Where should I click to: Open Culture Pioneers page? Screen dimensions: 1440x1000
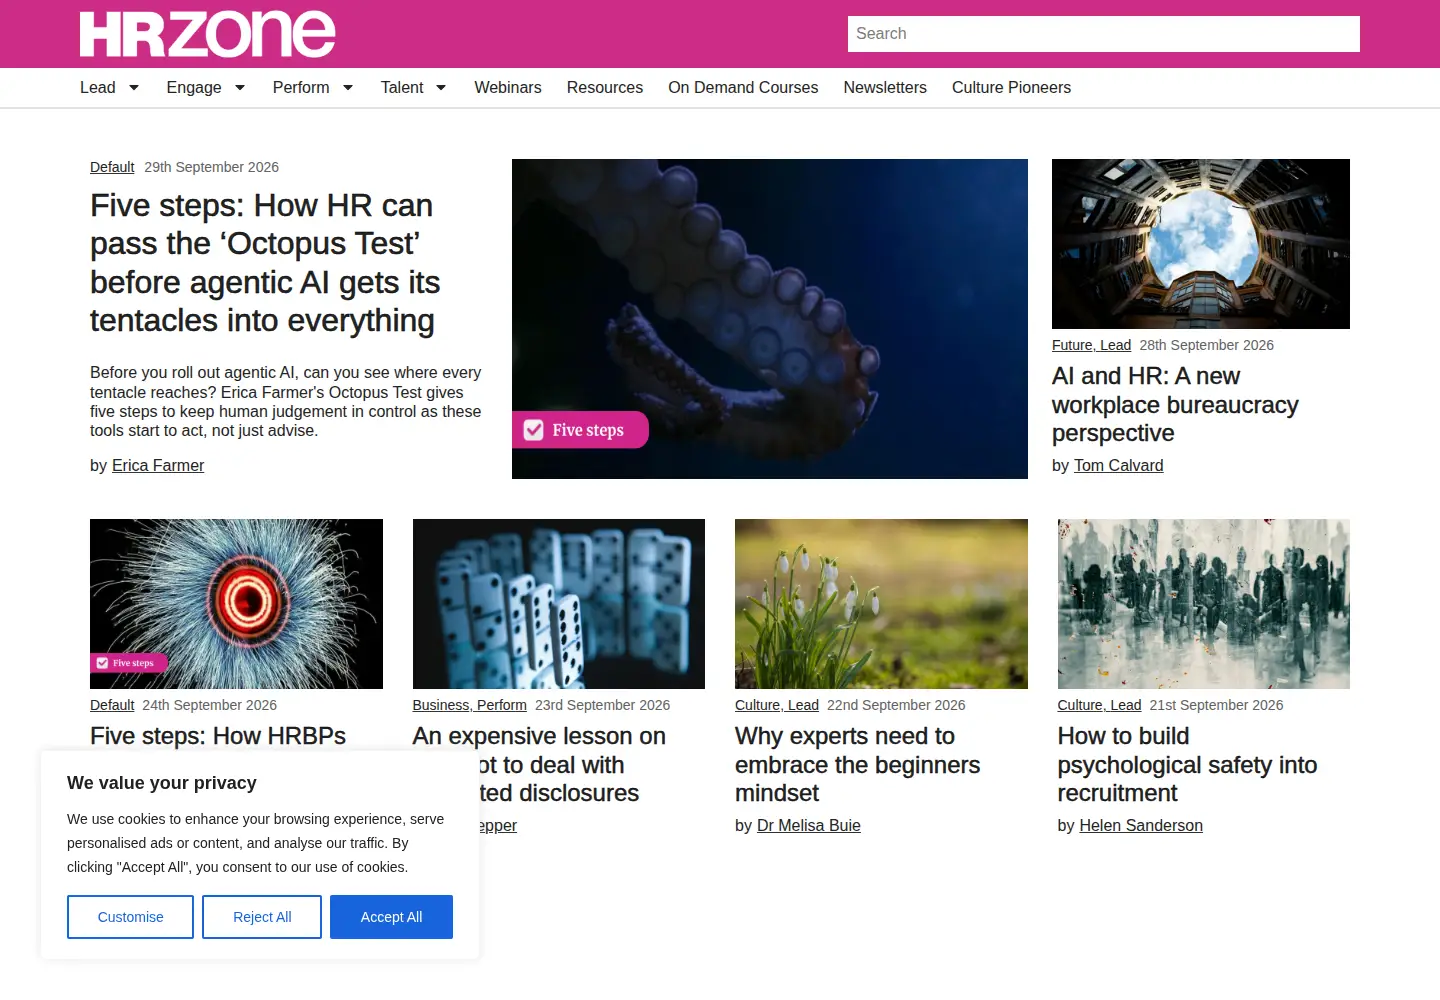1011,88
